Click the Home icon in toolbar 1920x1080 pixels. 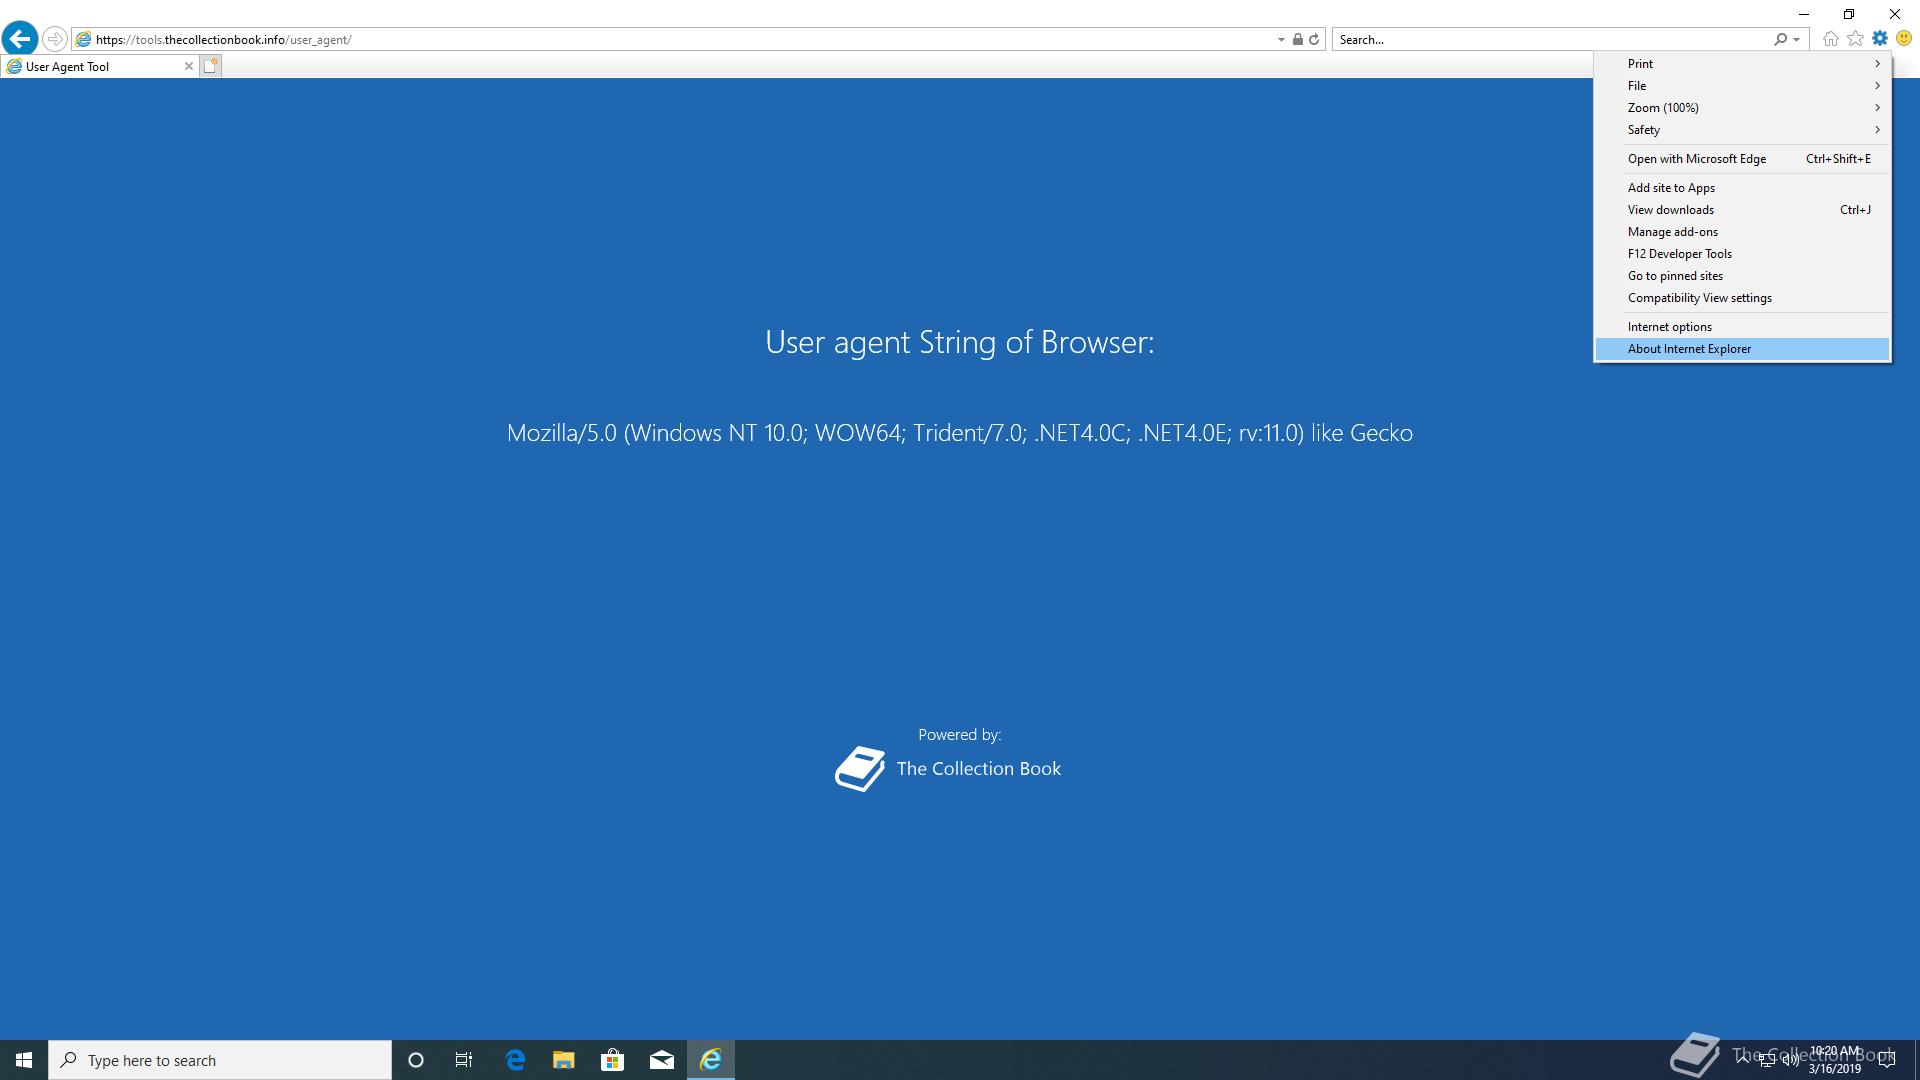(x=1830, y=39)
